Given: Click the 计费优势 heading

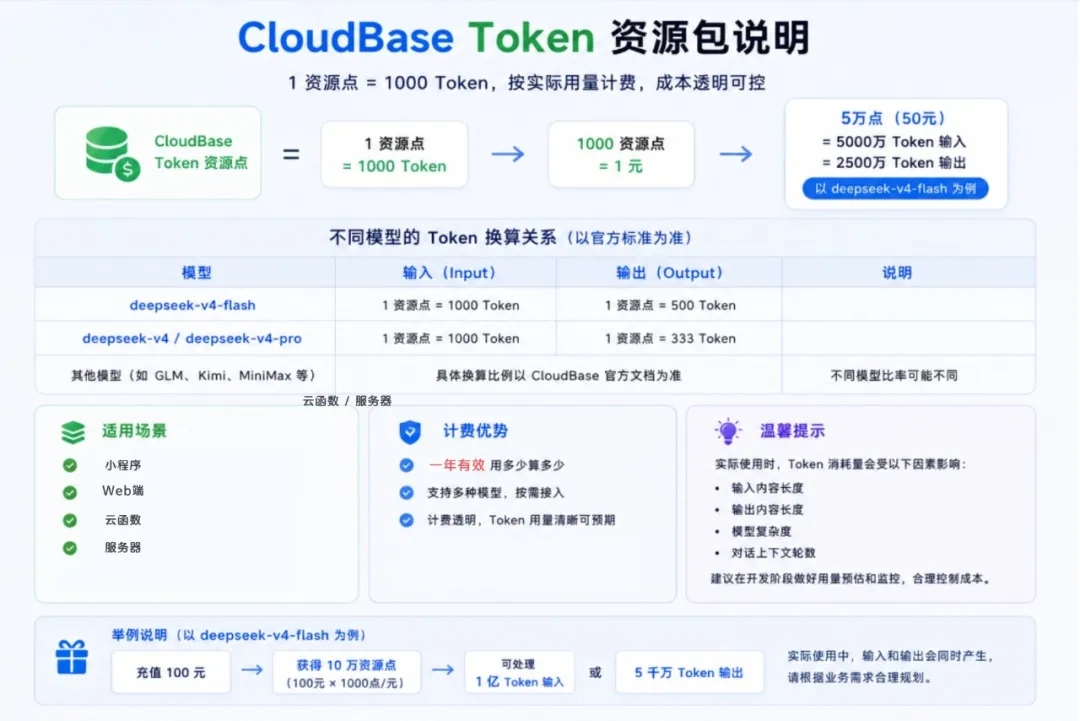Looking at the screenshot, I should point(475,431).
